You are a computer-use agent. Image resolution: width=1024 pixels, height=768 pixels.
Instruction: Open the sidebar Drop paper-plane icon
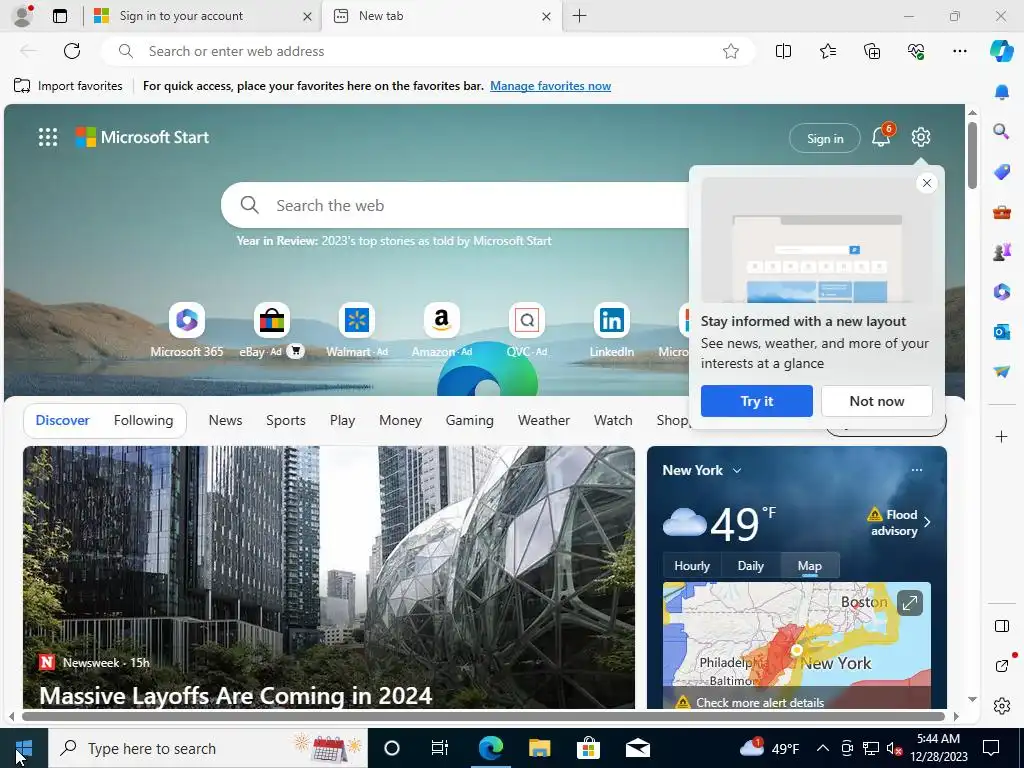[1001, 371]
